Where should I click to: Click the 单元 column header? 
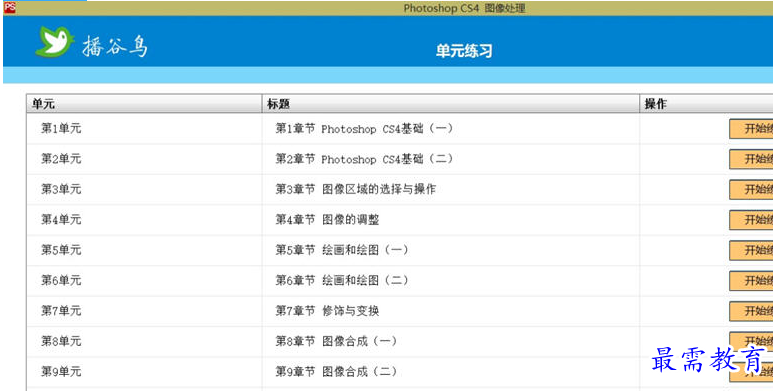pyautogui.click(x=144, y=104)
